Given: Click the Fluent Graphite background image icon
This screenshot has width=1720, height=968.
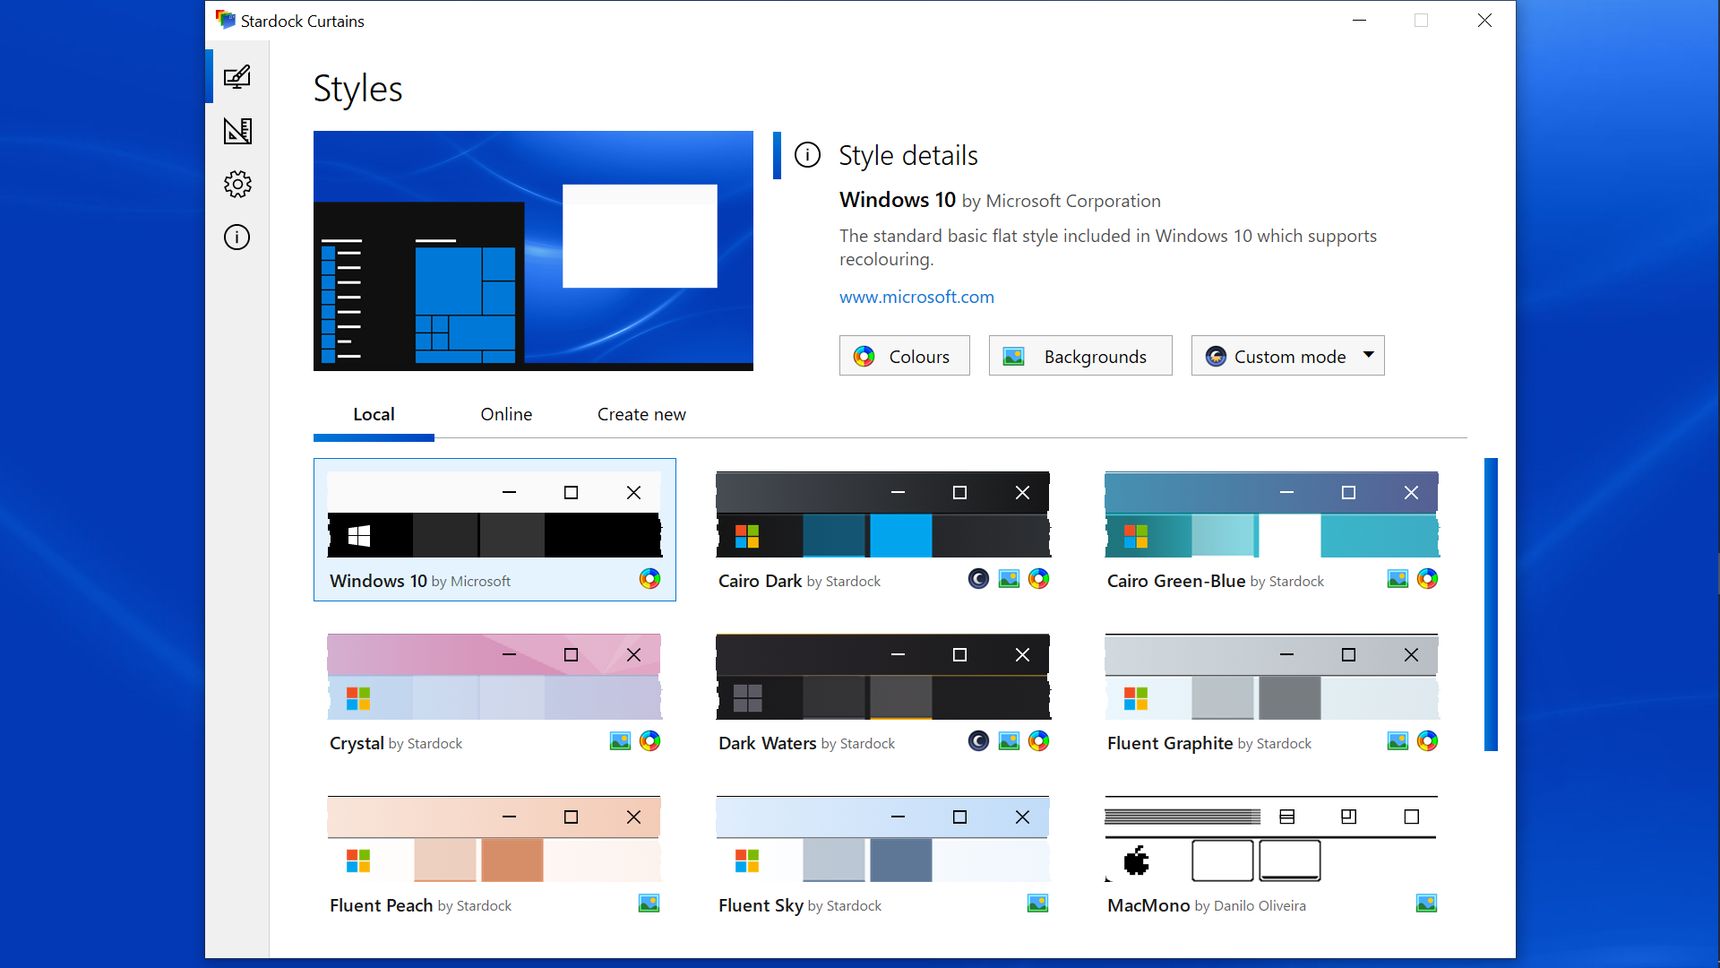Looking at the screenshot, I should coord(1398,741).
